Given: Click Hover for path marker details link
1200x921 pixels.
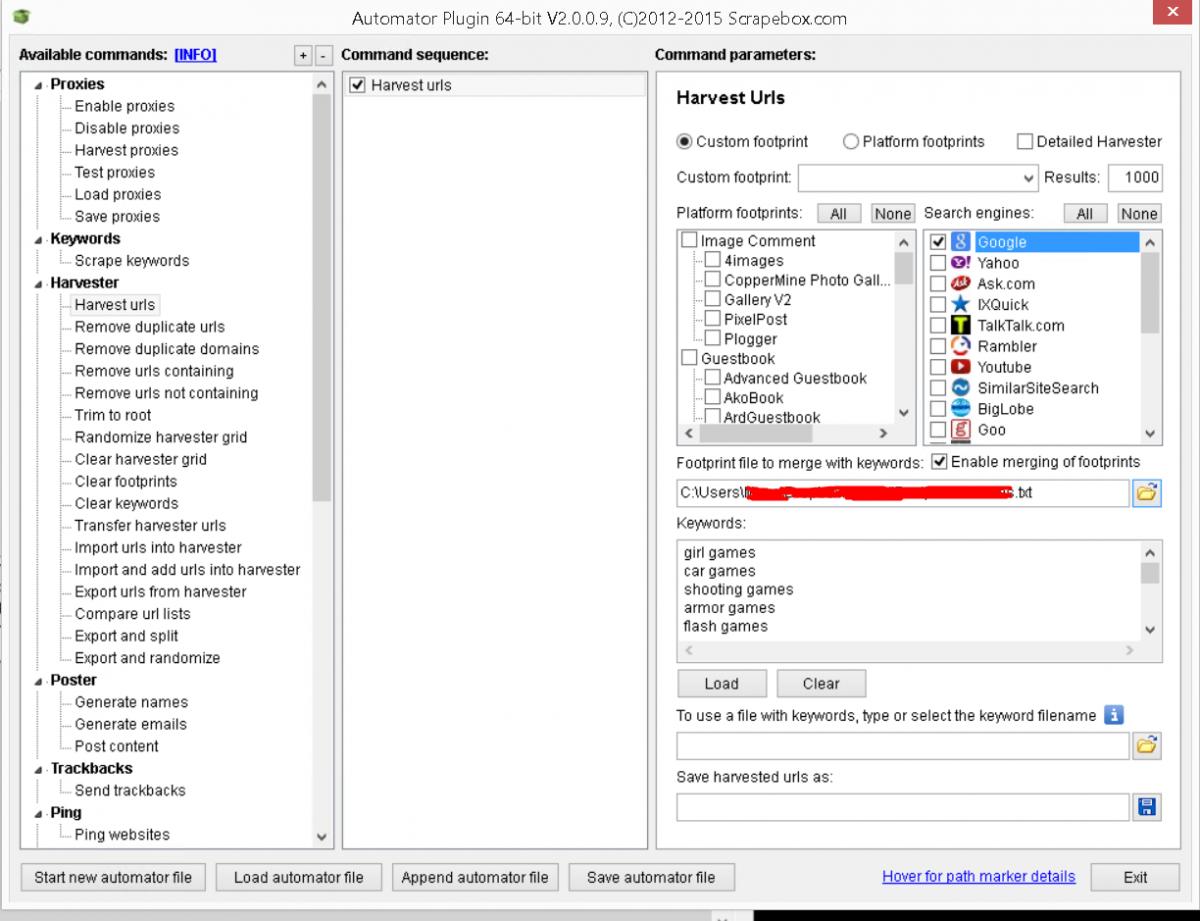Looking at the screenshot, I should pos(979,876).
